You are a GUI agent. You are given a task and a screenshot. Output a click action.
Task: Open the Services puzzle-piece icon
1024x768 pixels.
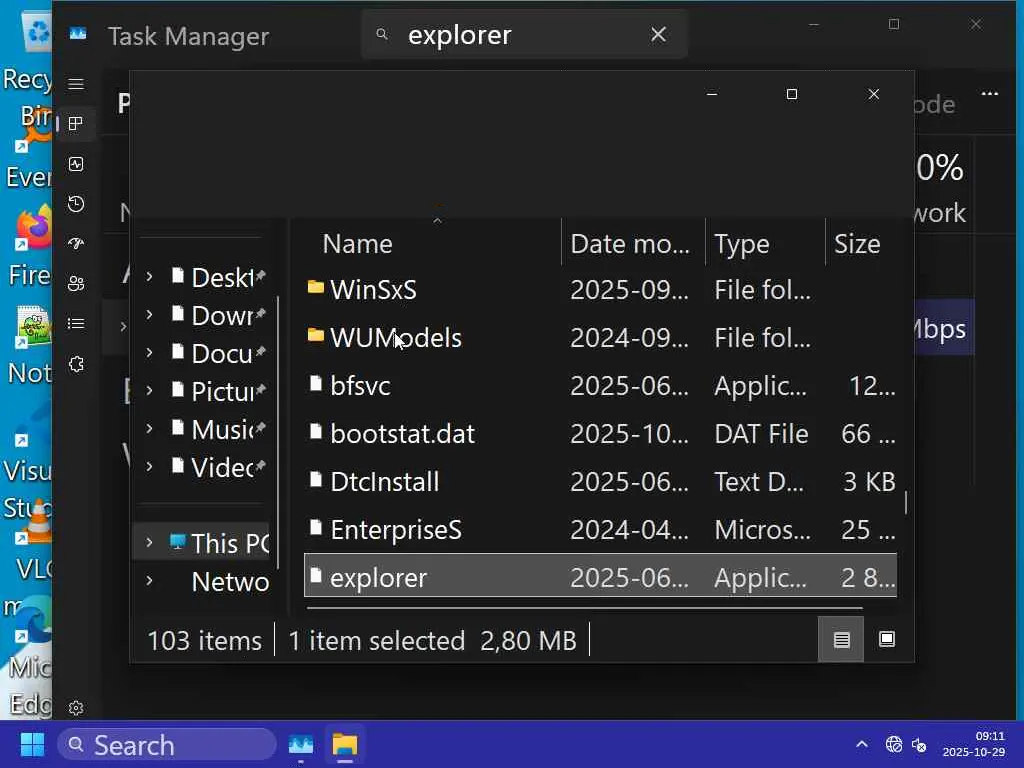pos(76,364)
